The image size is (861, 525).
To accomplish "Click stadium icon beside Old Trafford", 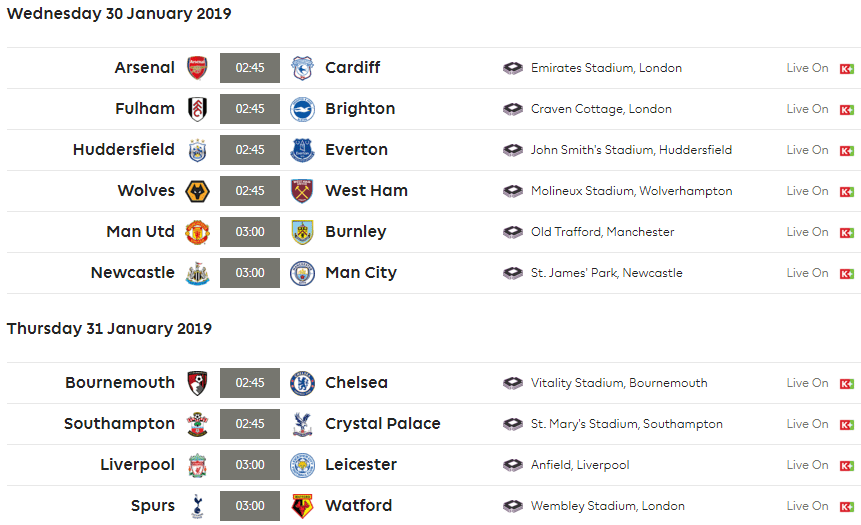I will [x=513, y=232].
